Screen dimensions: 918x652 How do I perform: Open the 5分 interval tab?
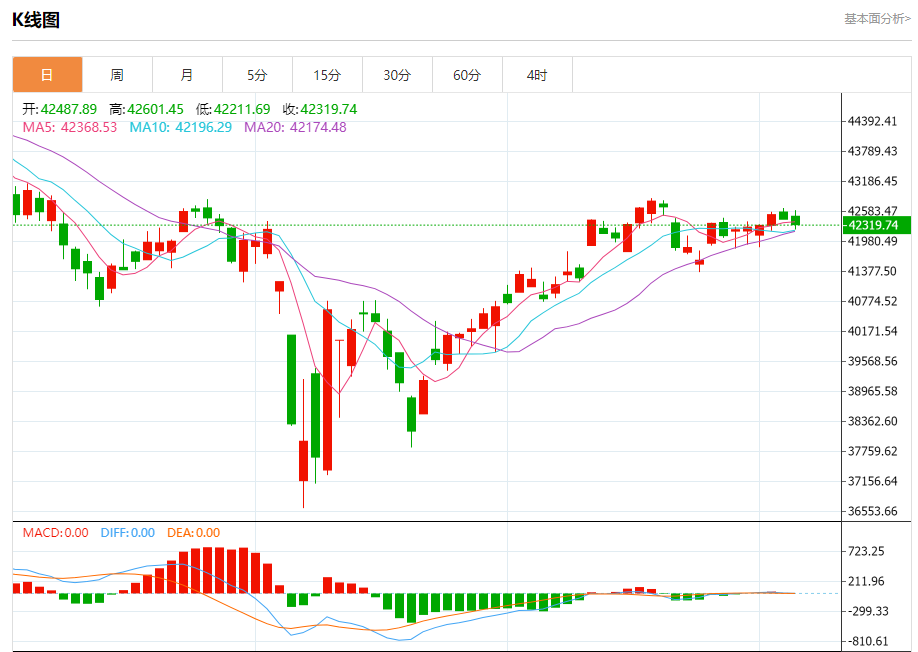(257, 75)
